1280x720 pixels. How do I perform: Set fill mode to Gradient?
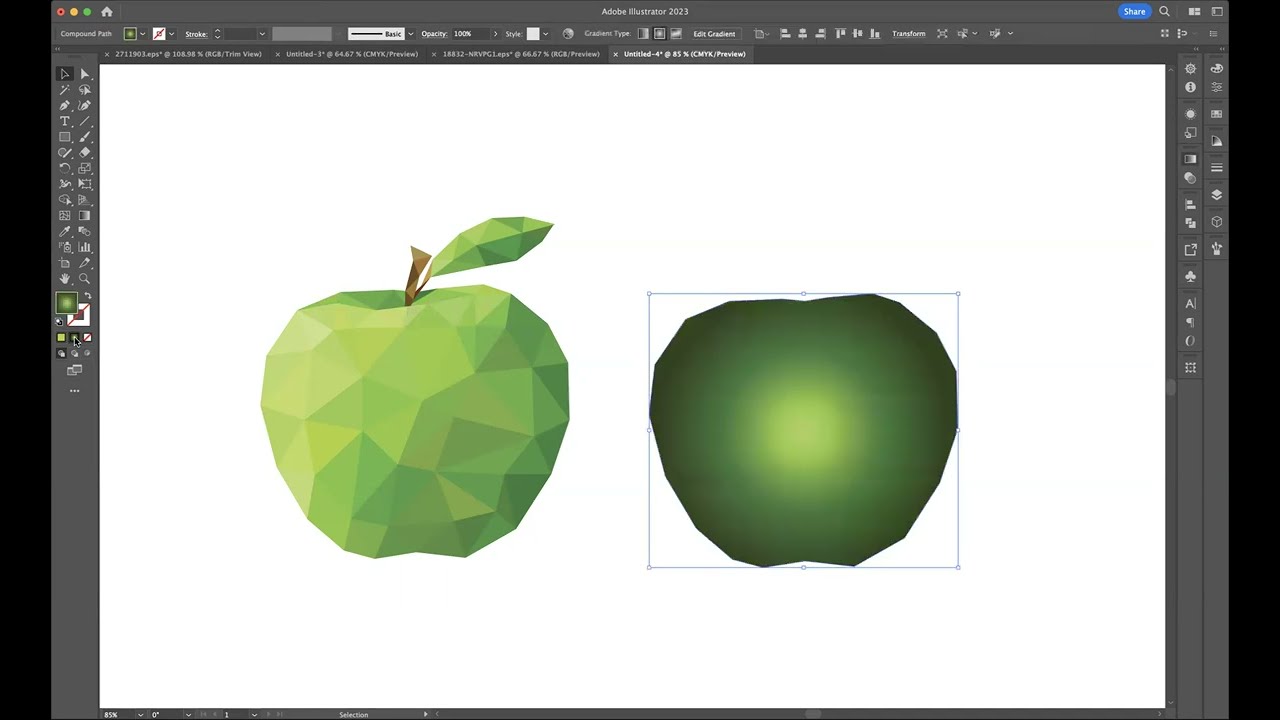(74, 338)
